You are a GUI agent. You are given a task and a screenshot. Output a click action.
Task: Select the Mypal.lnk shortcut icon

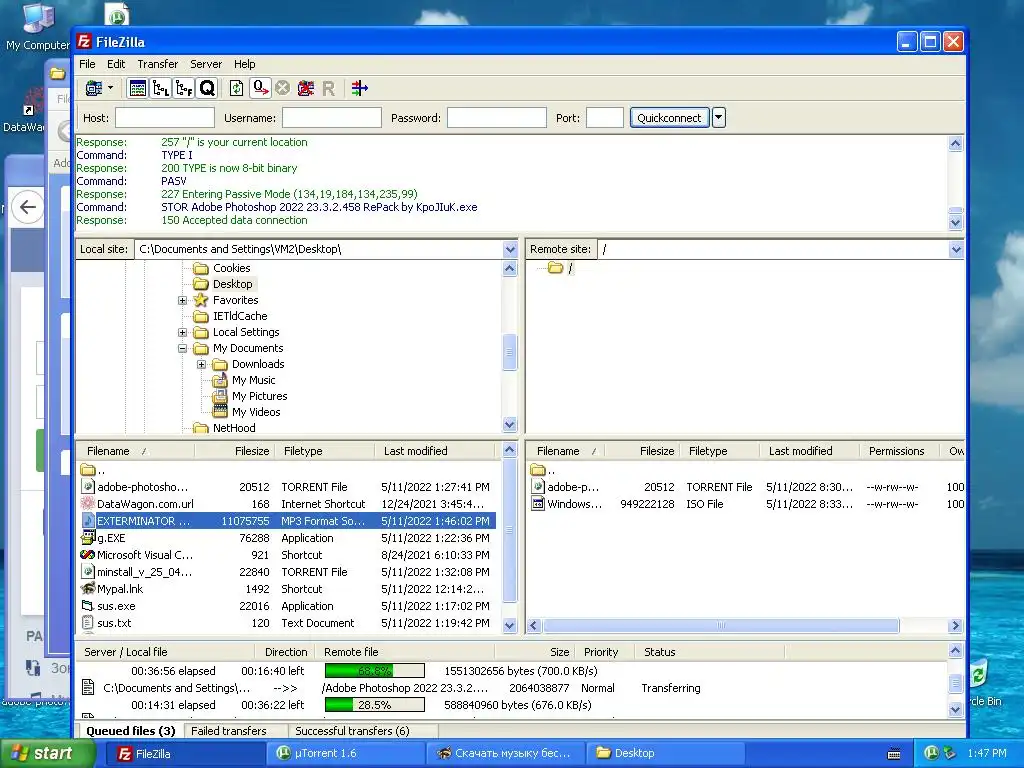88,589
